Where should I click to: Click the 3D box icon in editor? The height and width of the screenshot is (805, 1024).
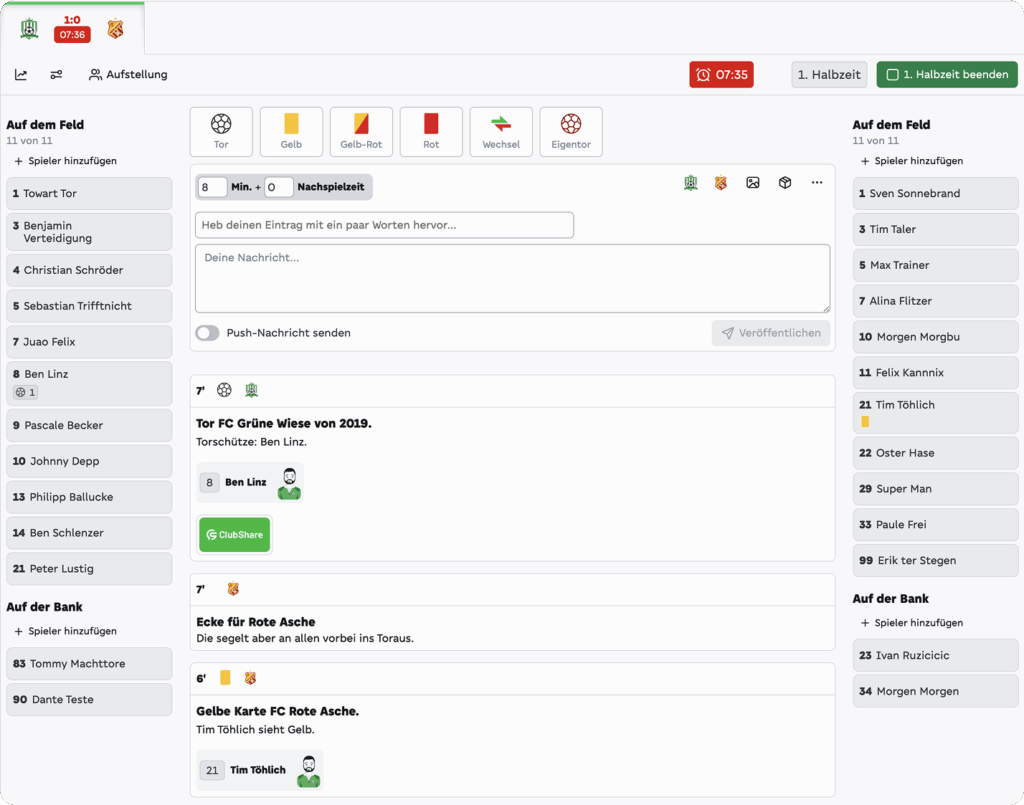coord(785,183)
